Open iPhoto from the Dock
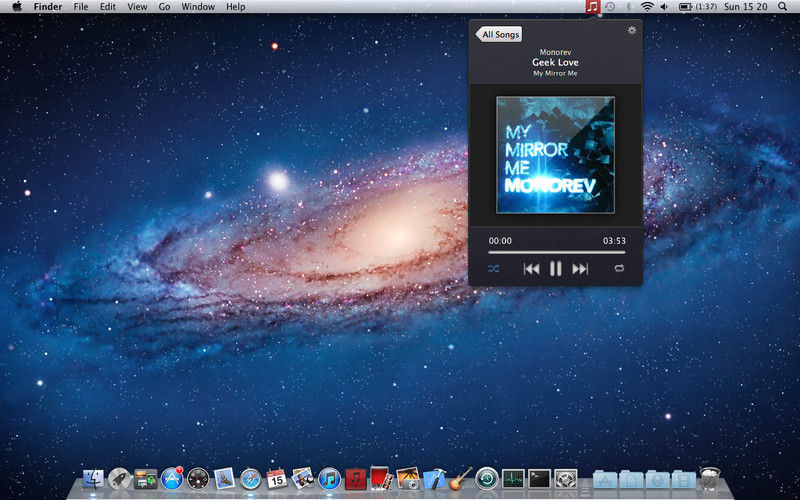Screen dimensions: 800x500 tap(408, 479)
